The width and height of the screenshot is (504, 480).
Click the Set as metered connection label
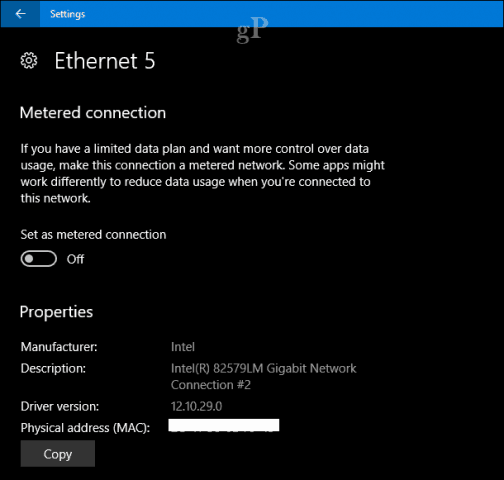[93, 235]
